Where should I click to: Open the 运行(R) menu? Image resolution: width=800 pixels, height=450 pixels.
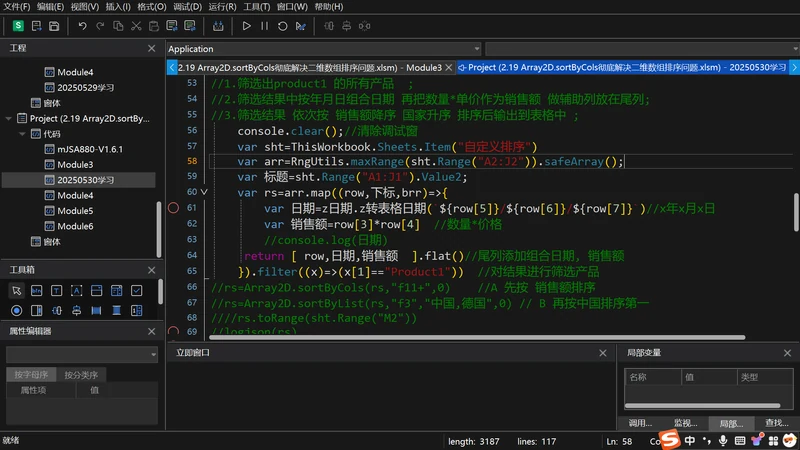click(x=222, y=7)
